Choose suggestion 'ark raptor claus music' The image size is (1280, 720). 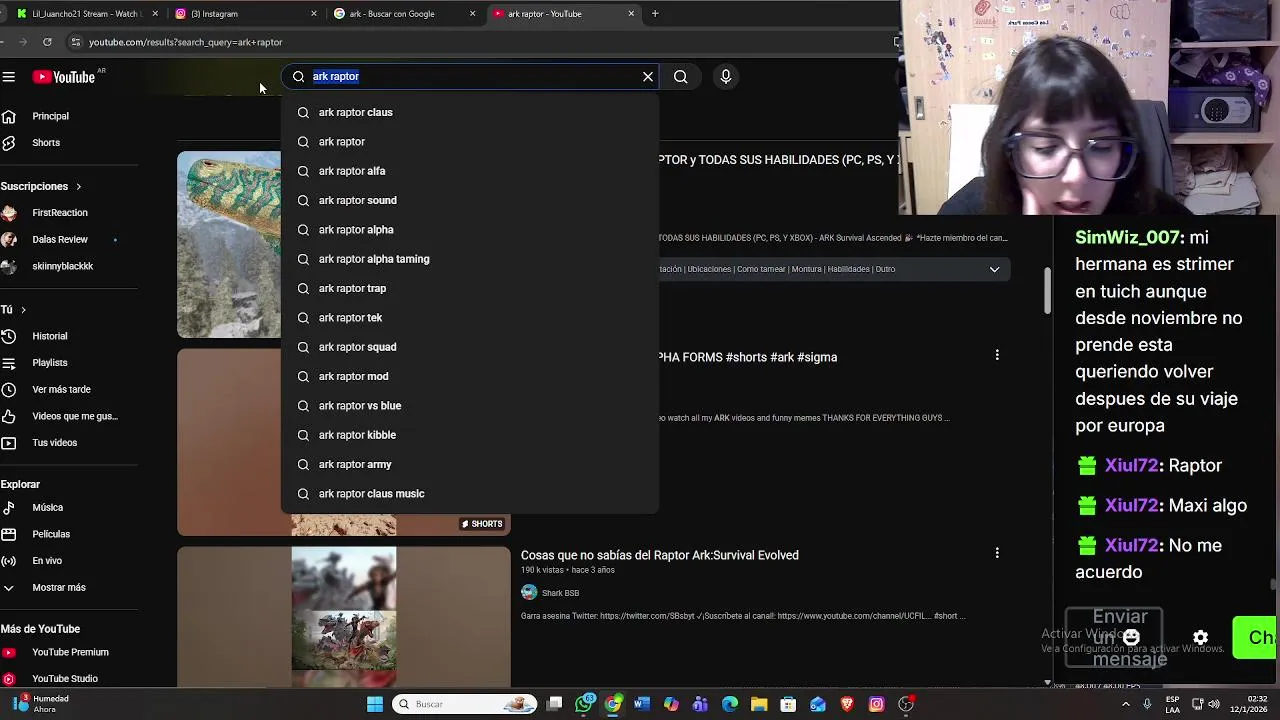click(470, 494)
